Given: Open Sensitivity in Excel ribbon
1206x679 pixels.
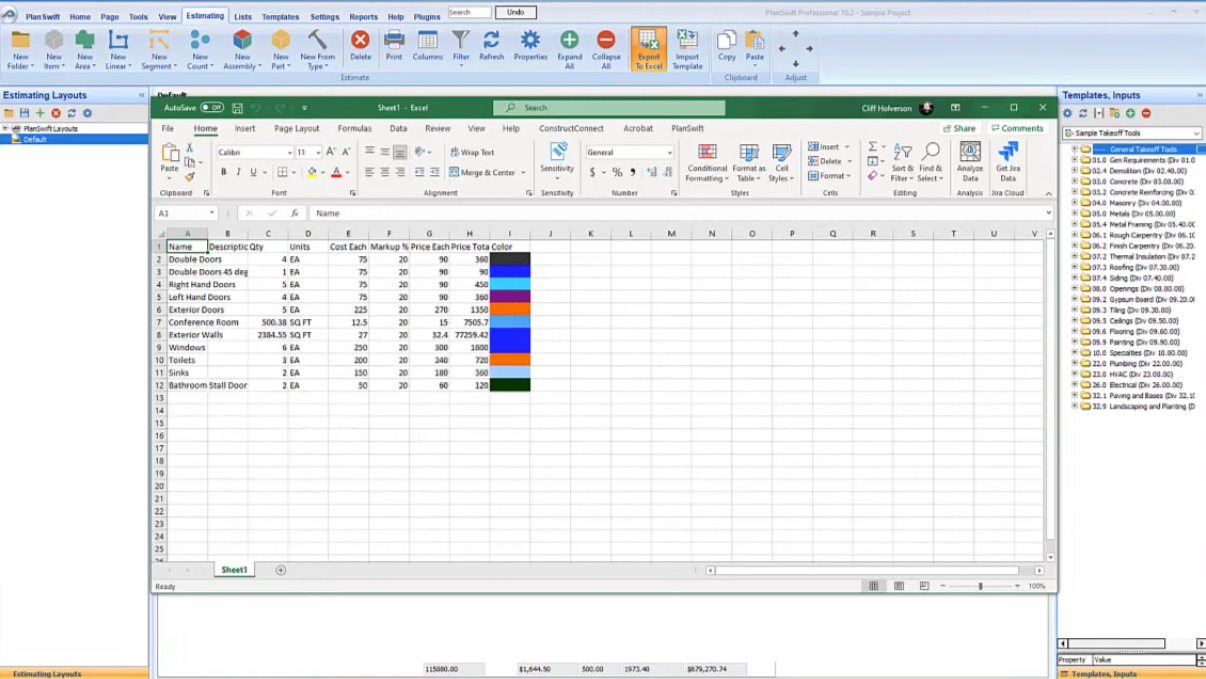Looking at the screenshot, I should coord(557,161).
